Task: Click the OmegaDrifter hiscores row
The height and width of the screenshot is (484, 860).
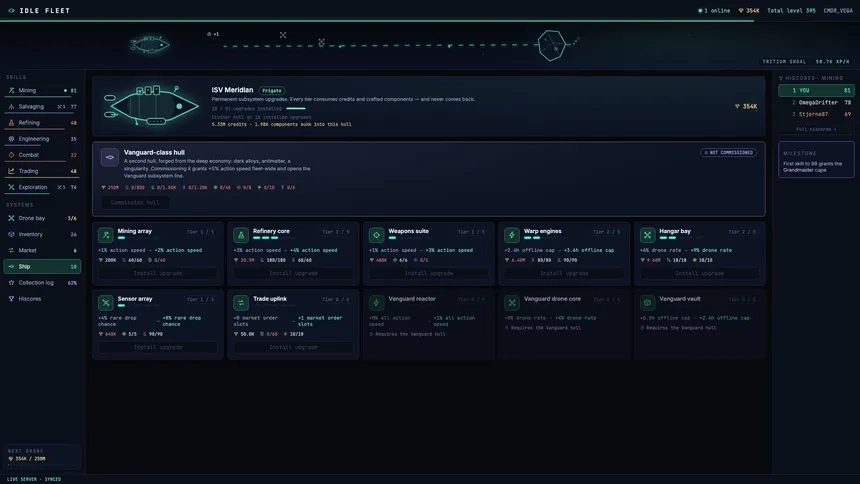Action: 816,103
